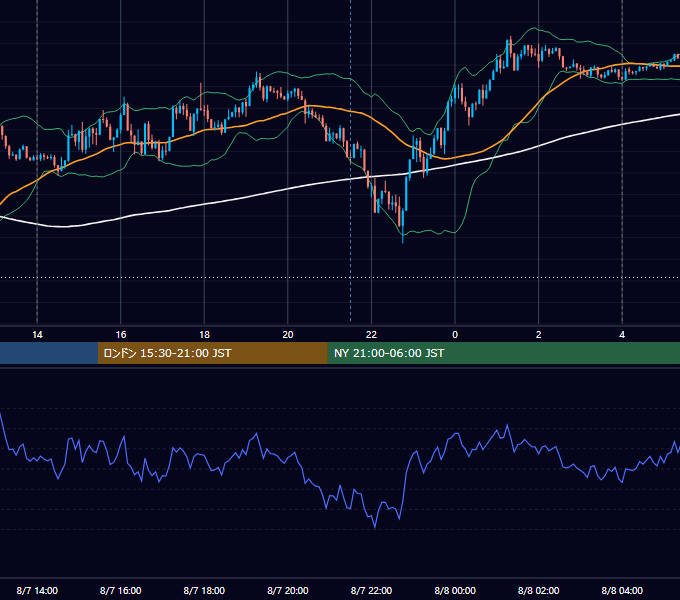The image size is (680, 600).
Task: Click the 8/7 14:00 label on the lower axis
Action: tap(37, 590)
